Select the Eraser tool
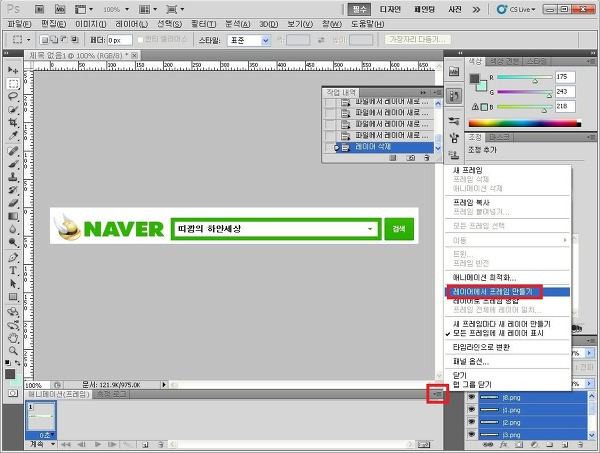 13,203
